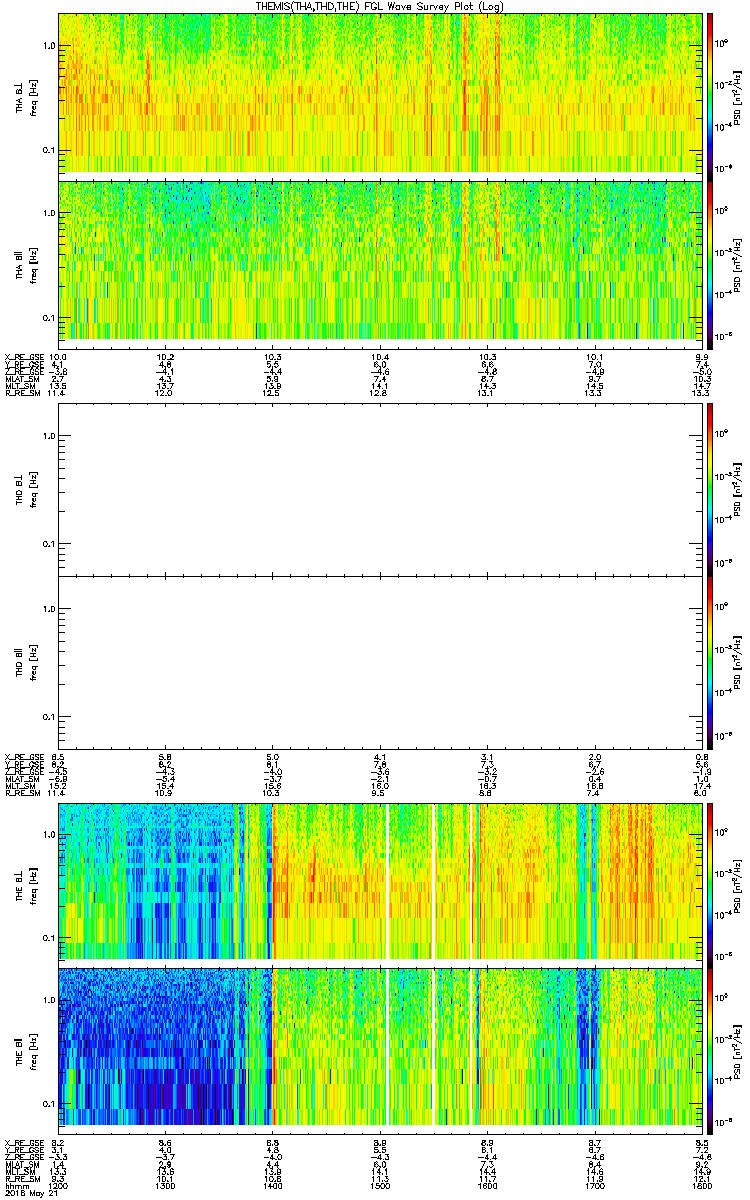Click the "THD B∥ freq [Hz]" axis label
Screen dimensions: 750x1200
[24, 661]
